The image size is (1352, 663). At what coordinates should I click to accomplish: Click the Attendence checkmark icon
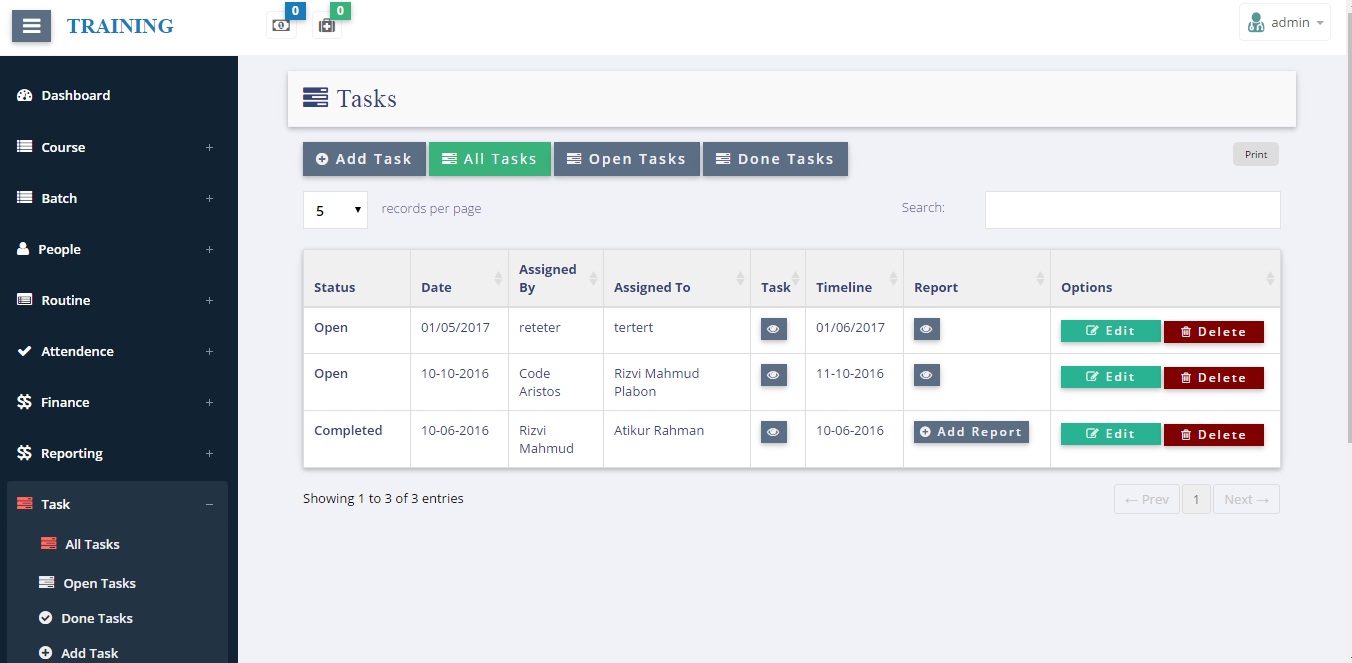pyautogui.click(x=23, y=351)
